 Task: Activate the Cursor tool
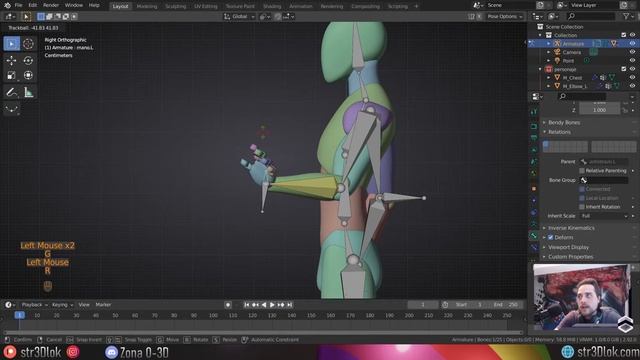(x=28, y=44)
